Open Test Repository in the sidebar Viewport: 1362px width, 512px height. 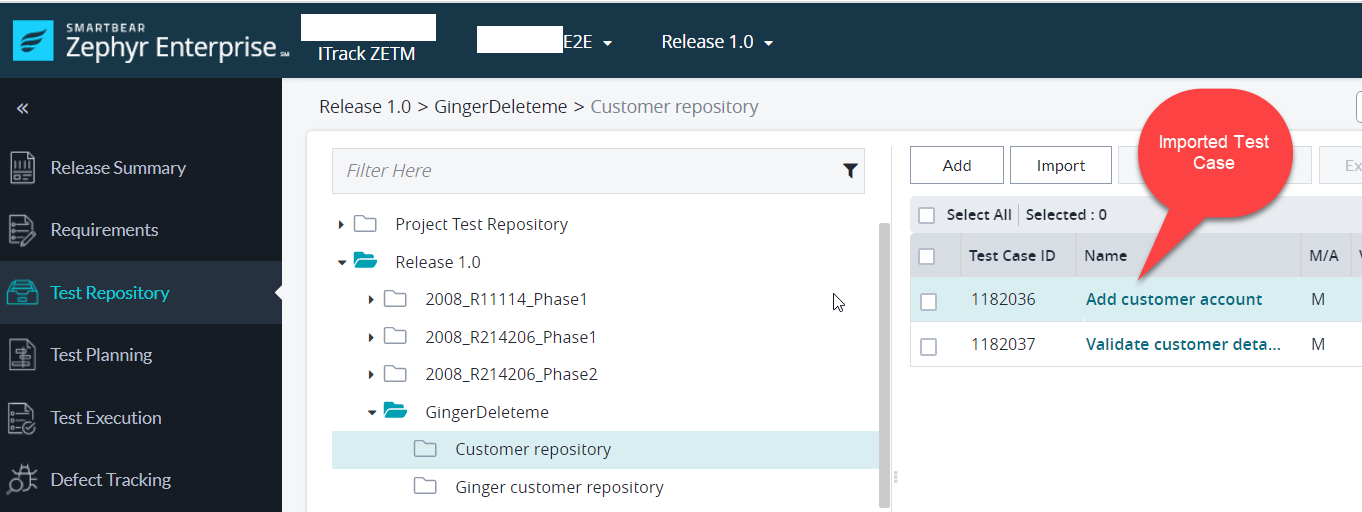pyautogui.click(x=110, y=293)
